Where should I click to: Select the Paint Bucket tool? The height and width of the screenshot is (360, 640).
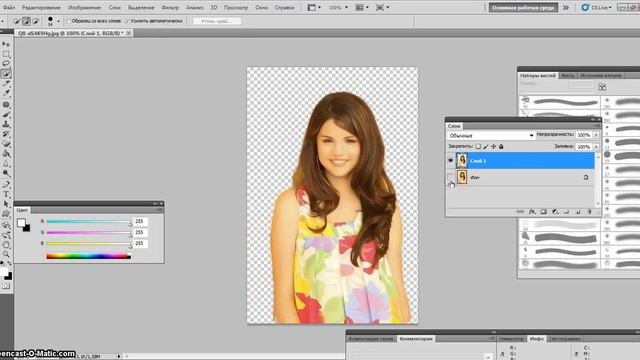6,154
